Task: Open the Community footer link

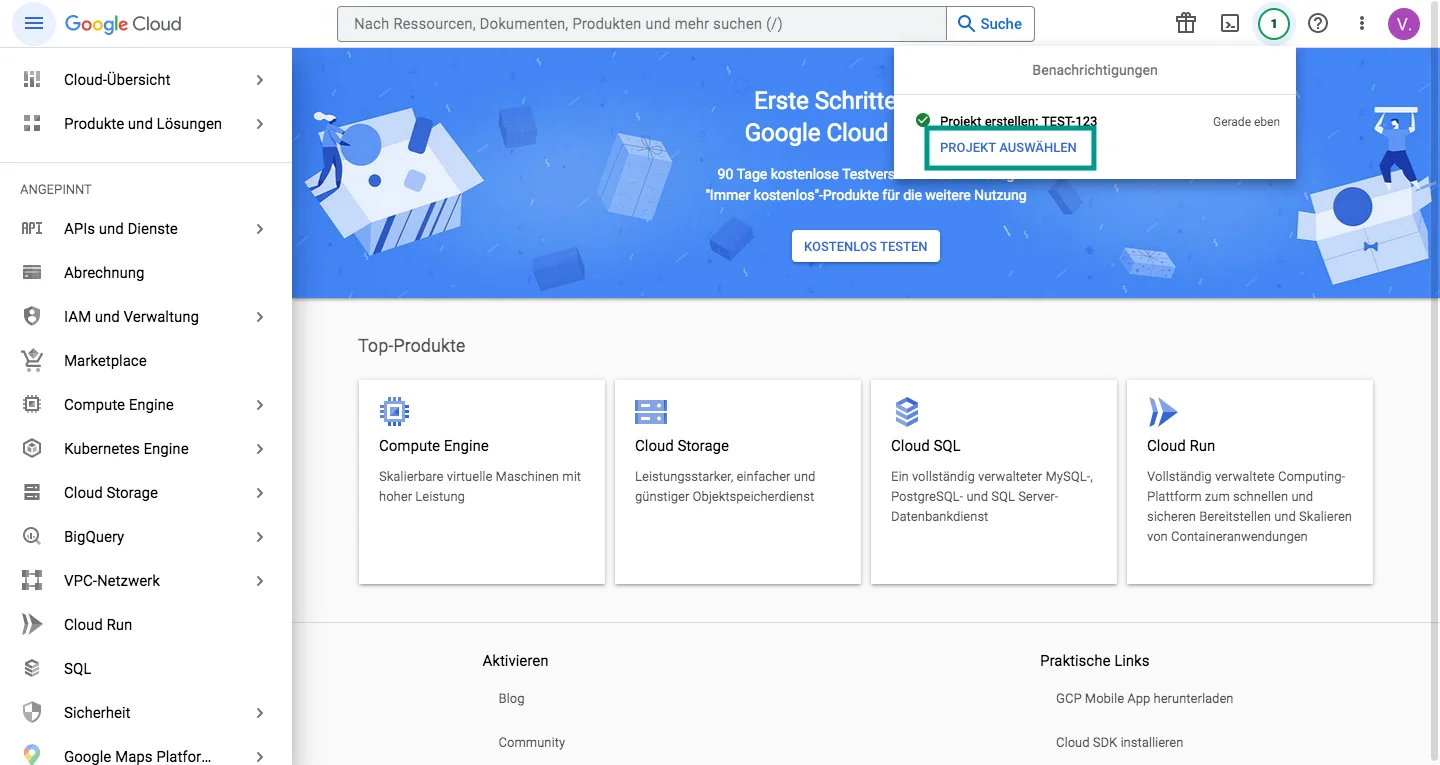Action: 531,742
